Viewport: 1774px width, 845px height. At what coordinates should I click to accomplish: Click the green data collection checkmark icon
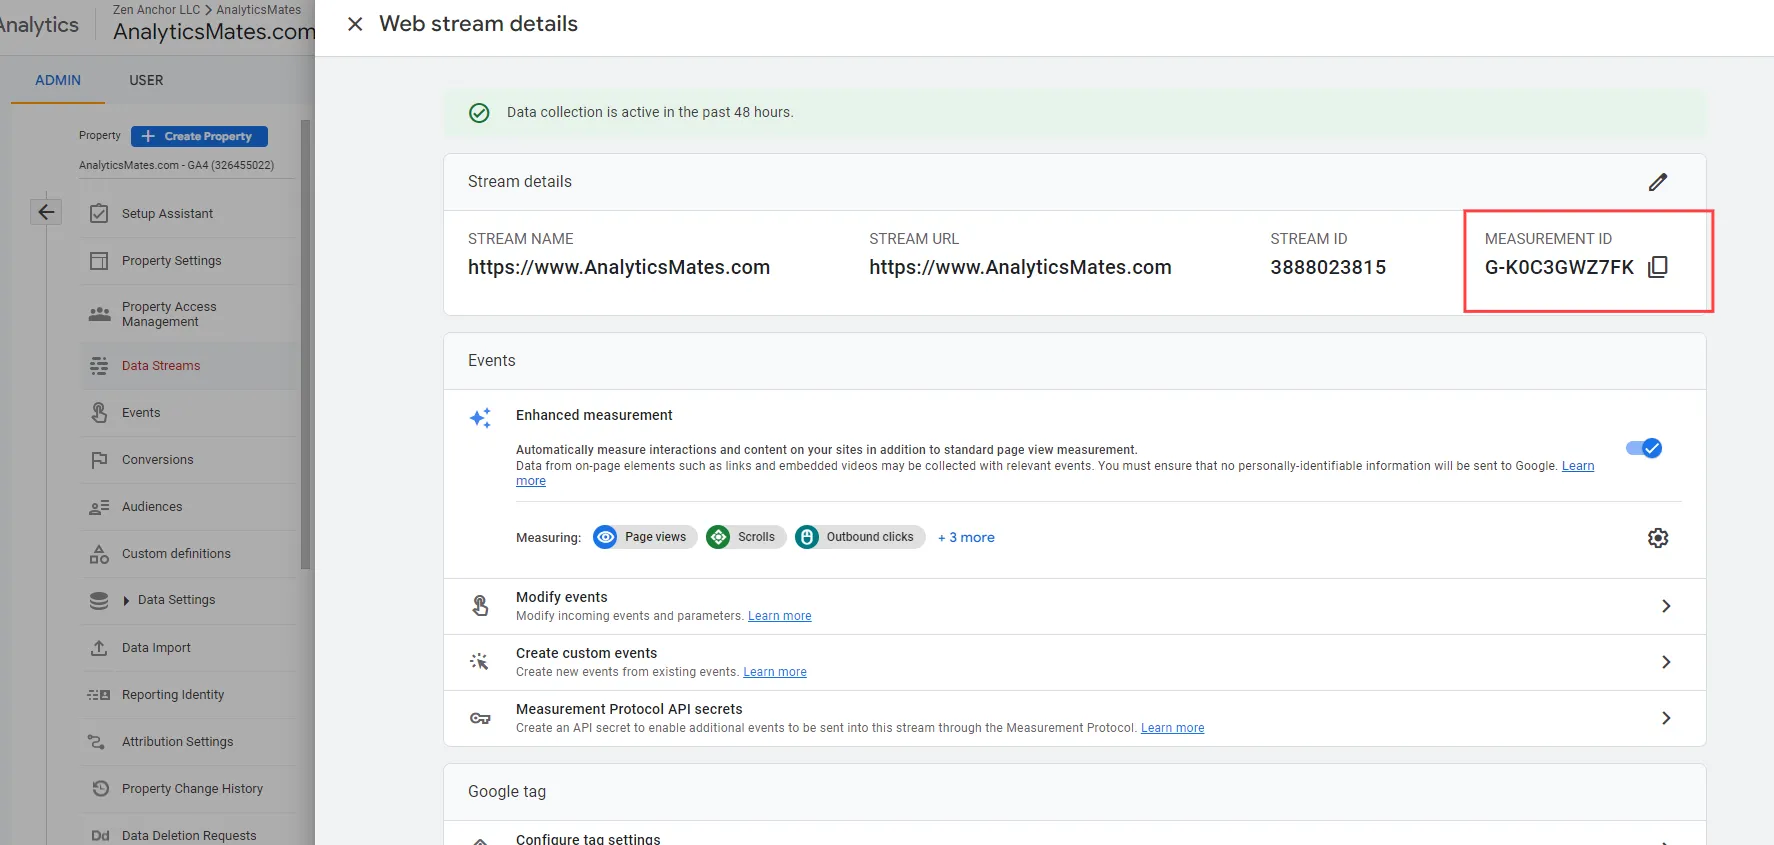(479, 113)
